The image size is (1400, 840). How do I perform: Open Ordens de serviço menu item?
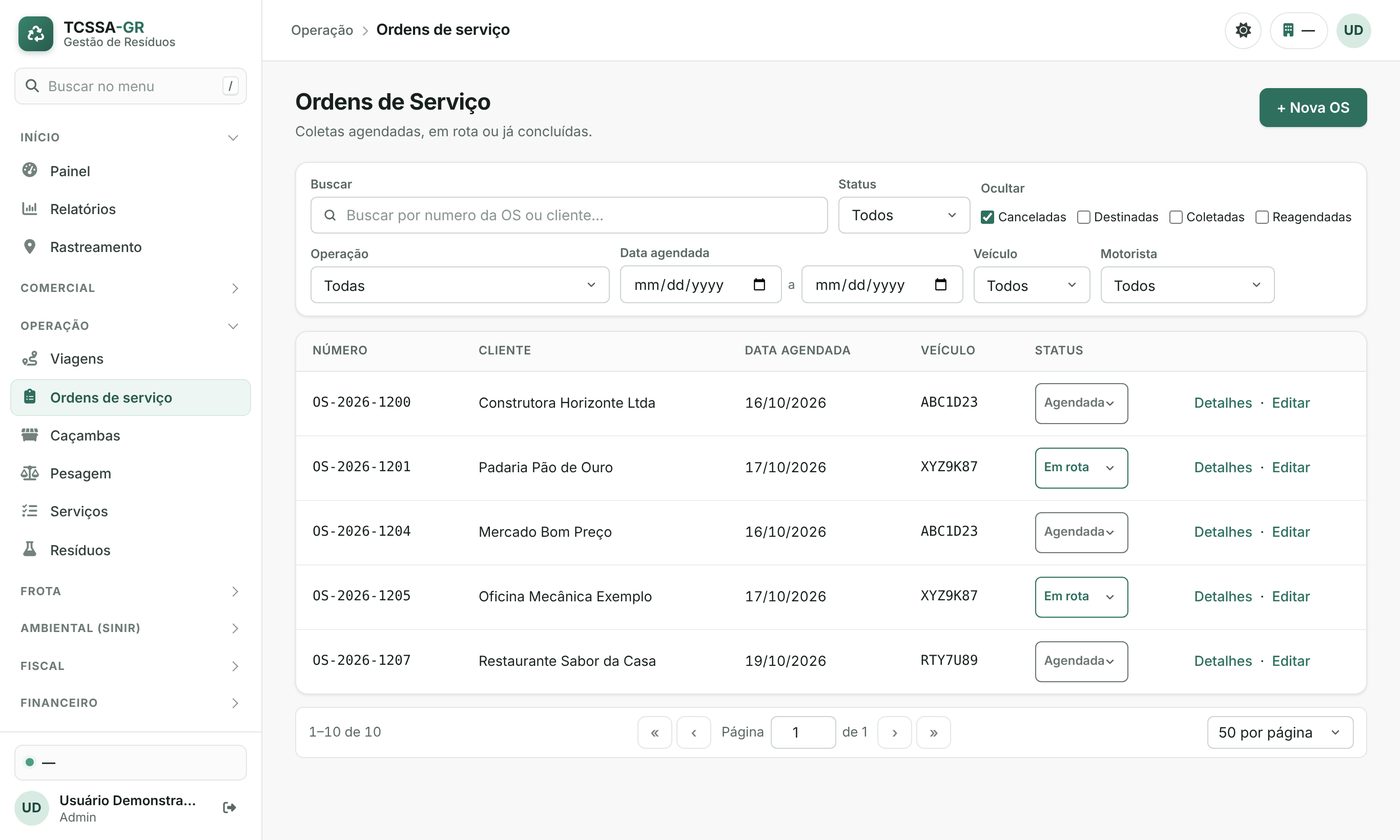(130, 397)
